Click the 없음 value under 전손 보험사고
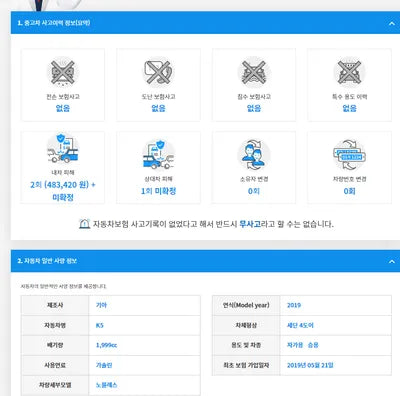This screenshot has height=396, width=400. [63, 108]
